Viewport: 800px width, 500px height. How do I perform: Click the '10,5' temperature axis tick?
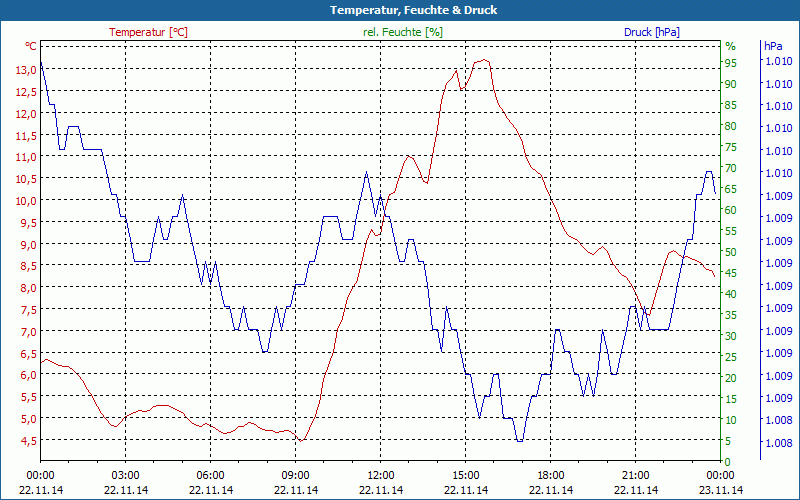tap(26, 179)
